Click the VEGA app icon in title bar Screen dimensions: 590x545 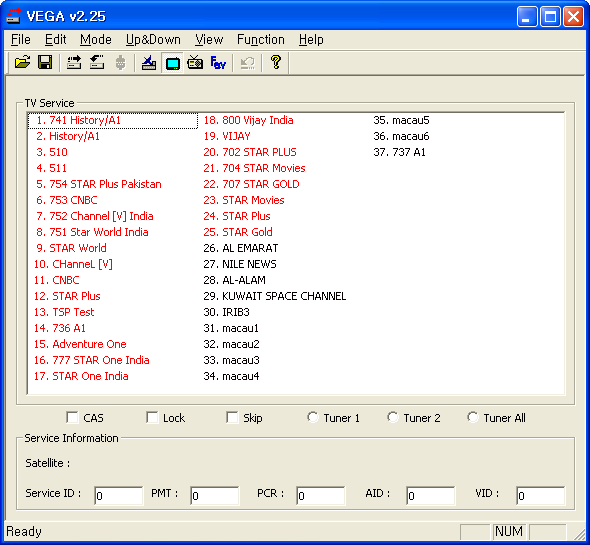point(13,16)
